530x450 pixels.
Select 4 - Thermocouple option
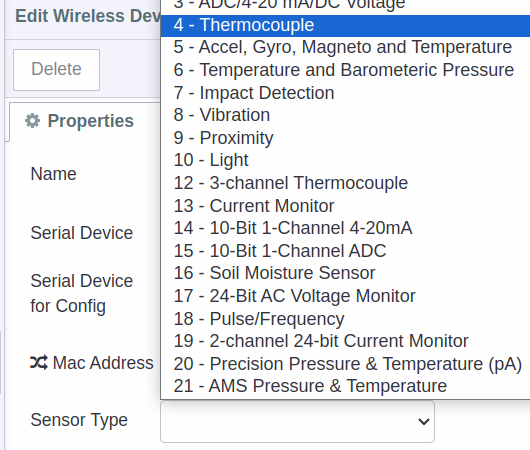pyautogui.click(x=345, y=25)
